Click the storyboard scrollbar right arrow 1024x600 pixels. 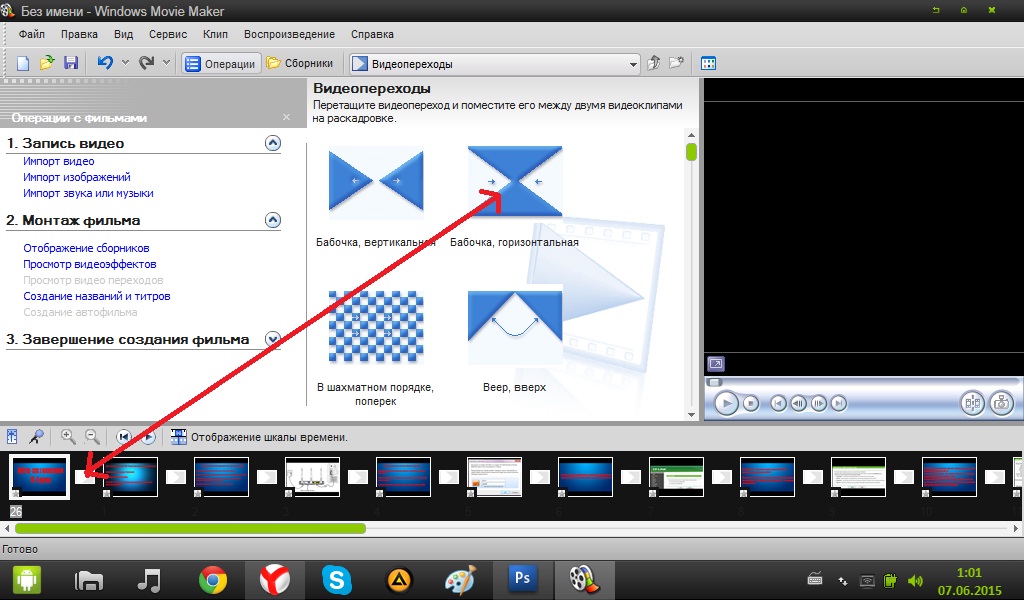tap(1016, 528)
